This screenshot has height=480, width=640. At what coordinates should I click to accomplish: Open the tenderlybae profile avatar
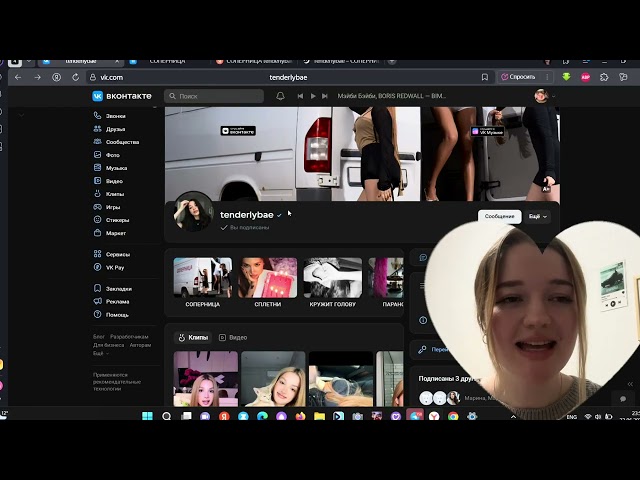click(x=193, y=211)
